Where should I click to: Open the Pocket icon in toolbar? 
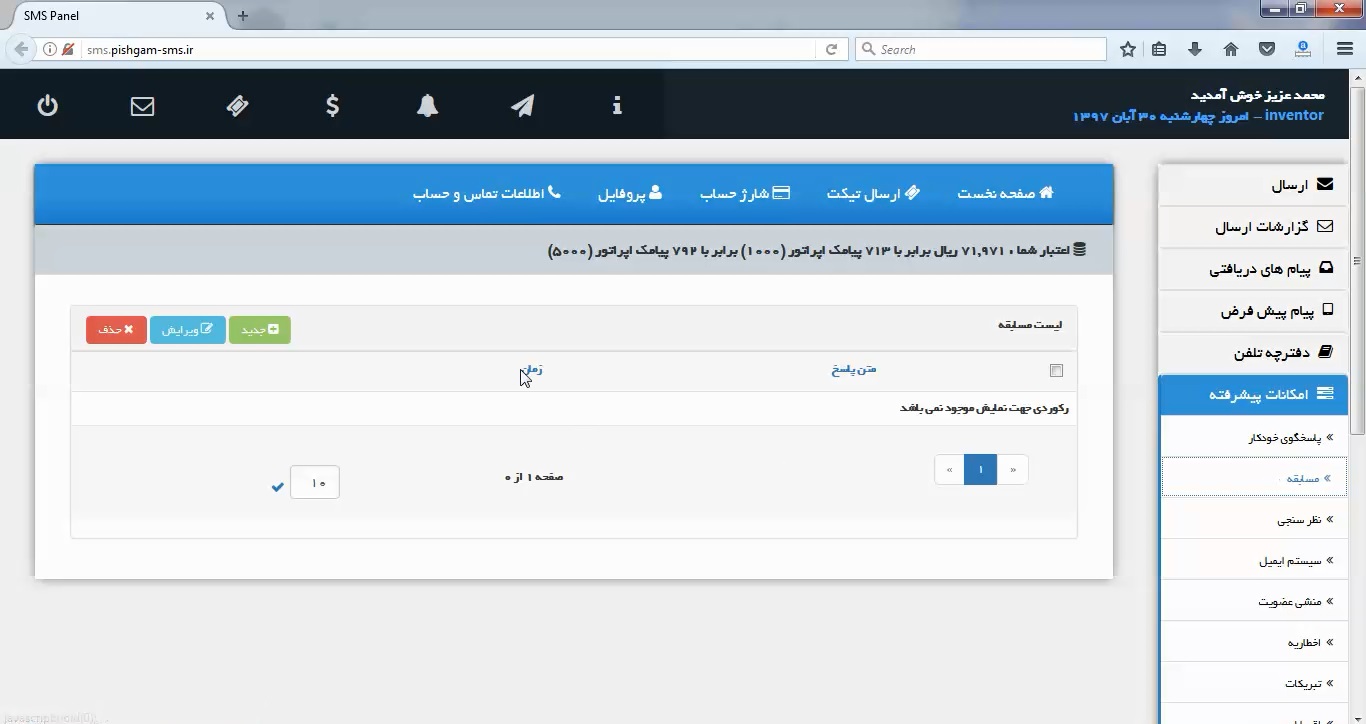1266,49
